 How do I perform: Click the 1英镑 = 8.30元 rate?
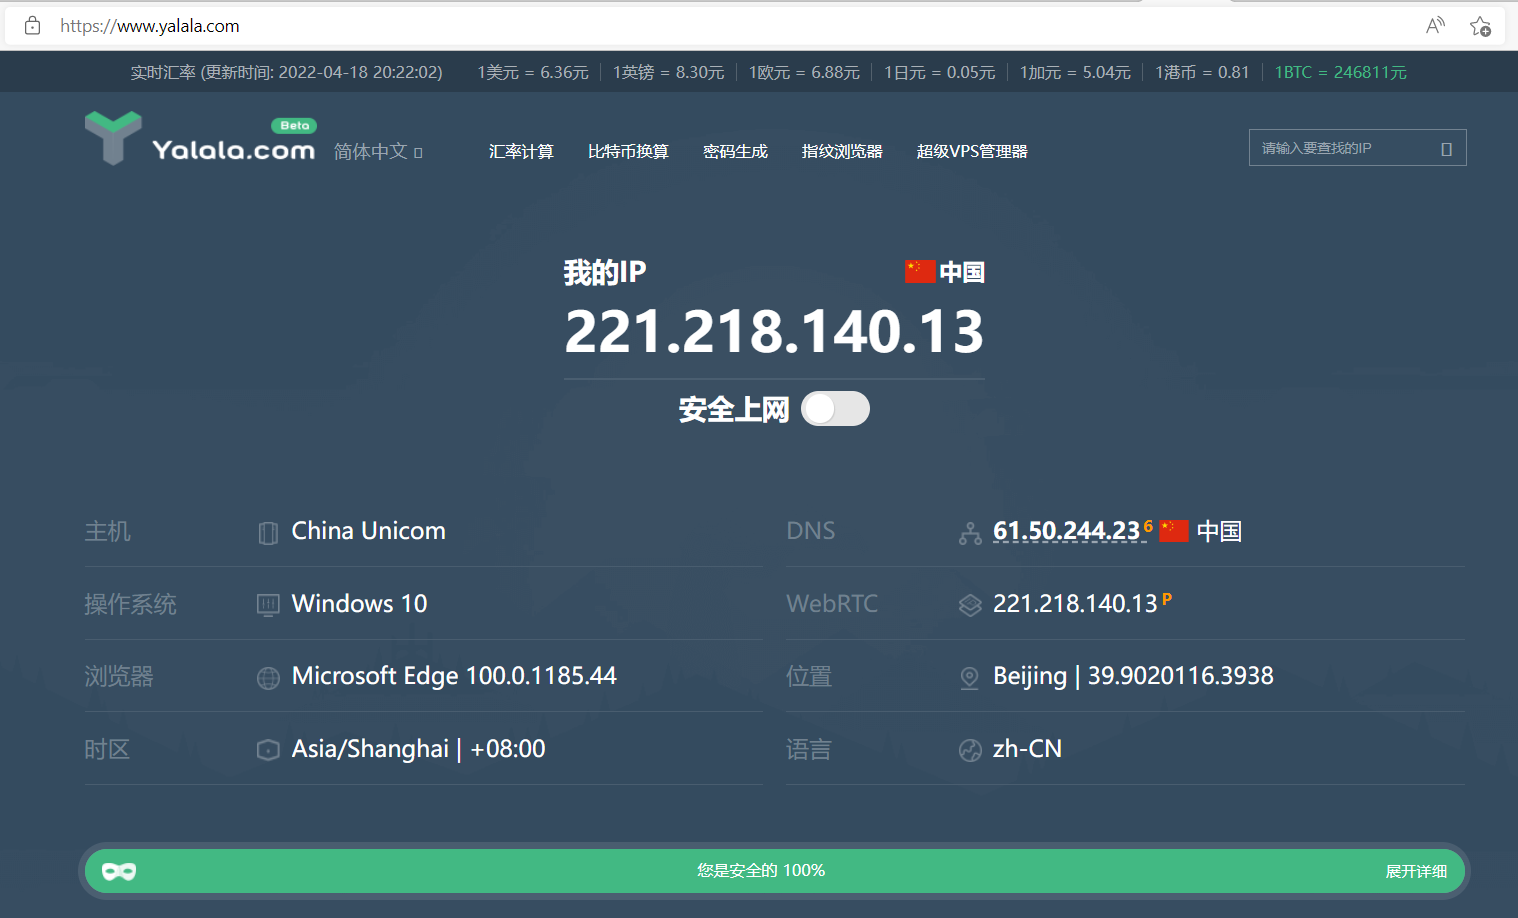tap(668, 72)
